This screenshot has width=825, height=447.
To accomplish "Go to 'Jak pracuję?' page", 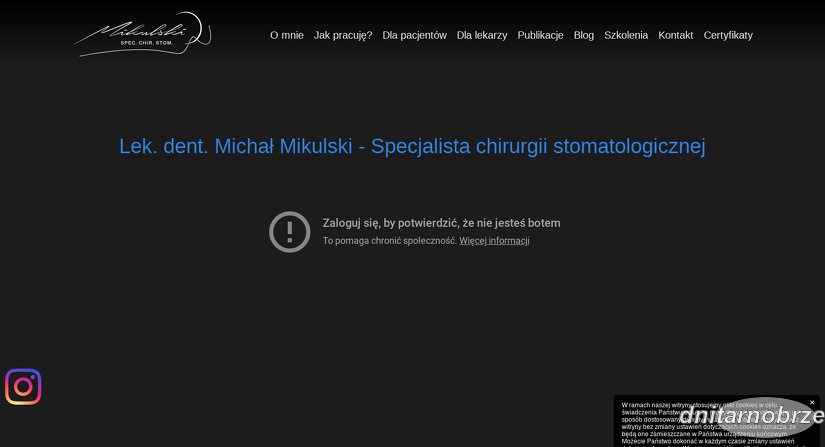I will click(343, 35).
